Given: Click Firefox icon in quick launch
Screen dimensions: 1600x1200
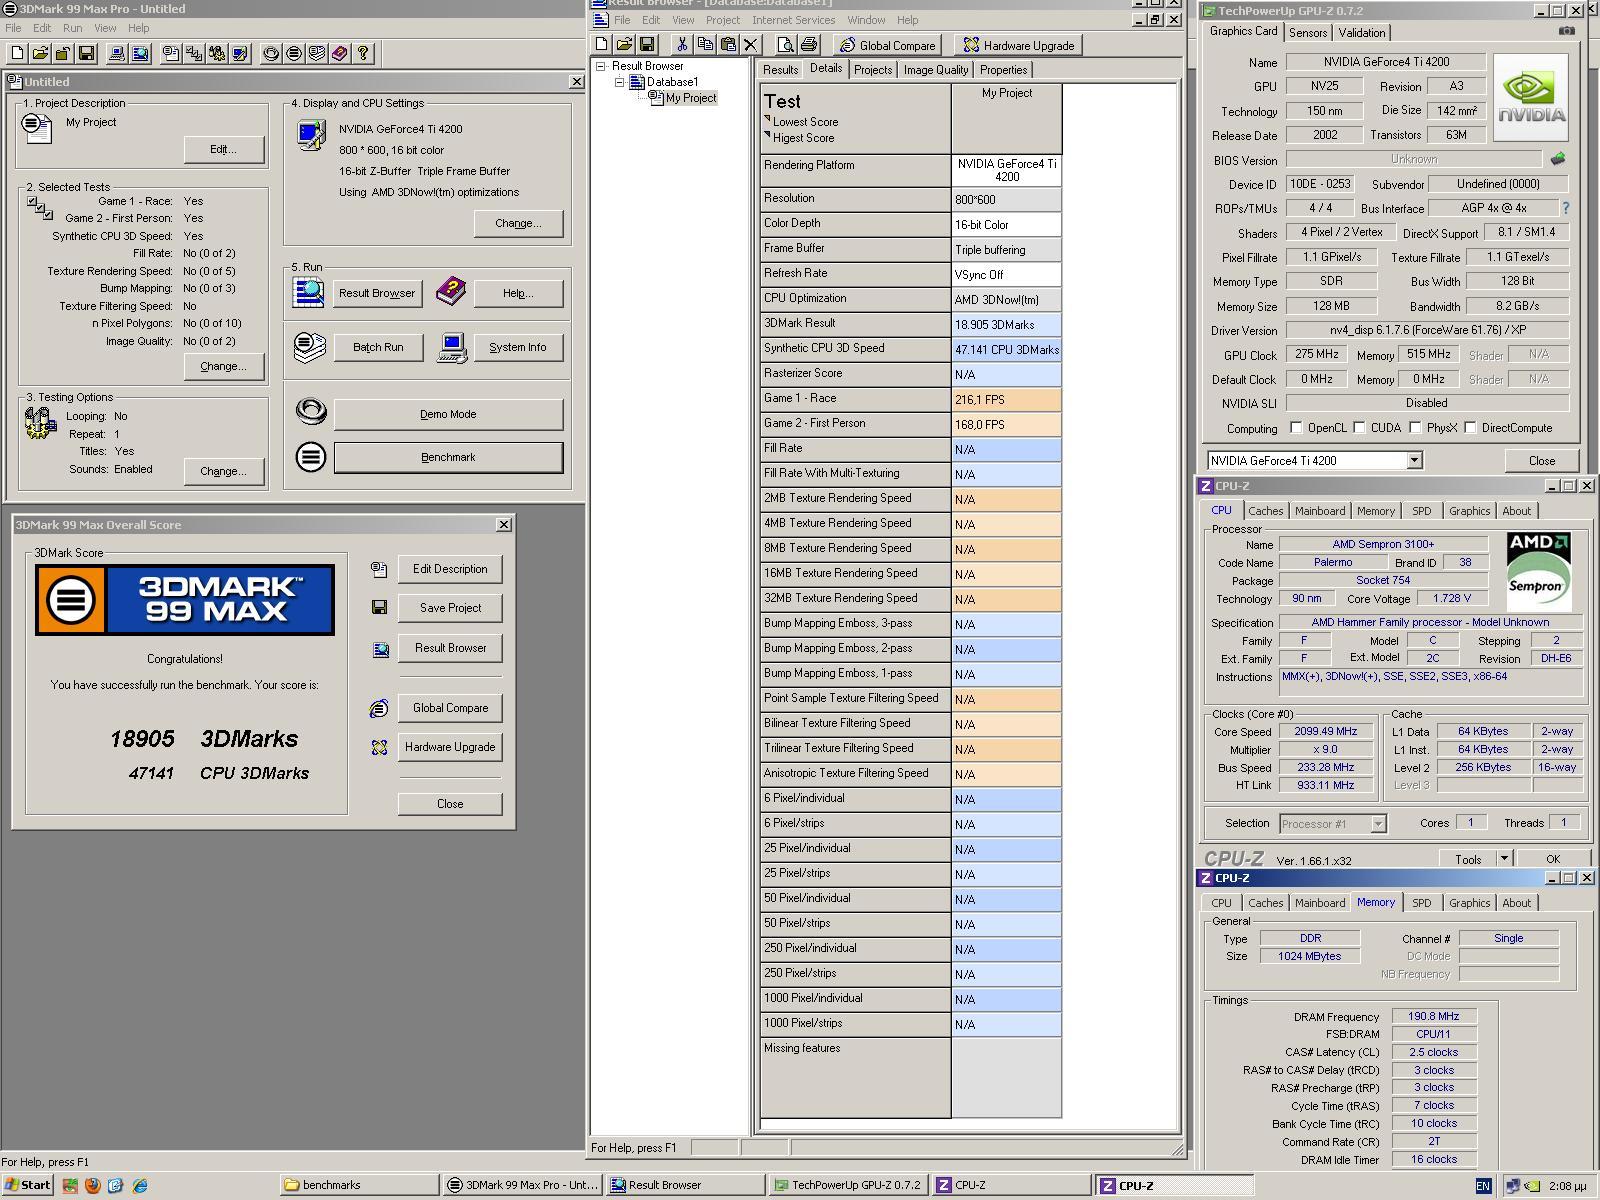Looking at the screenshot, I should tap(93, 1185).
